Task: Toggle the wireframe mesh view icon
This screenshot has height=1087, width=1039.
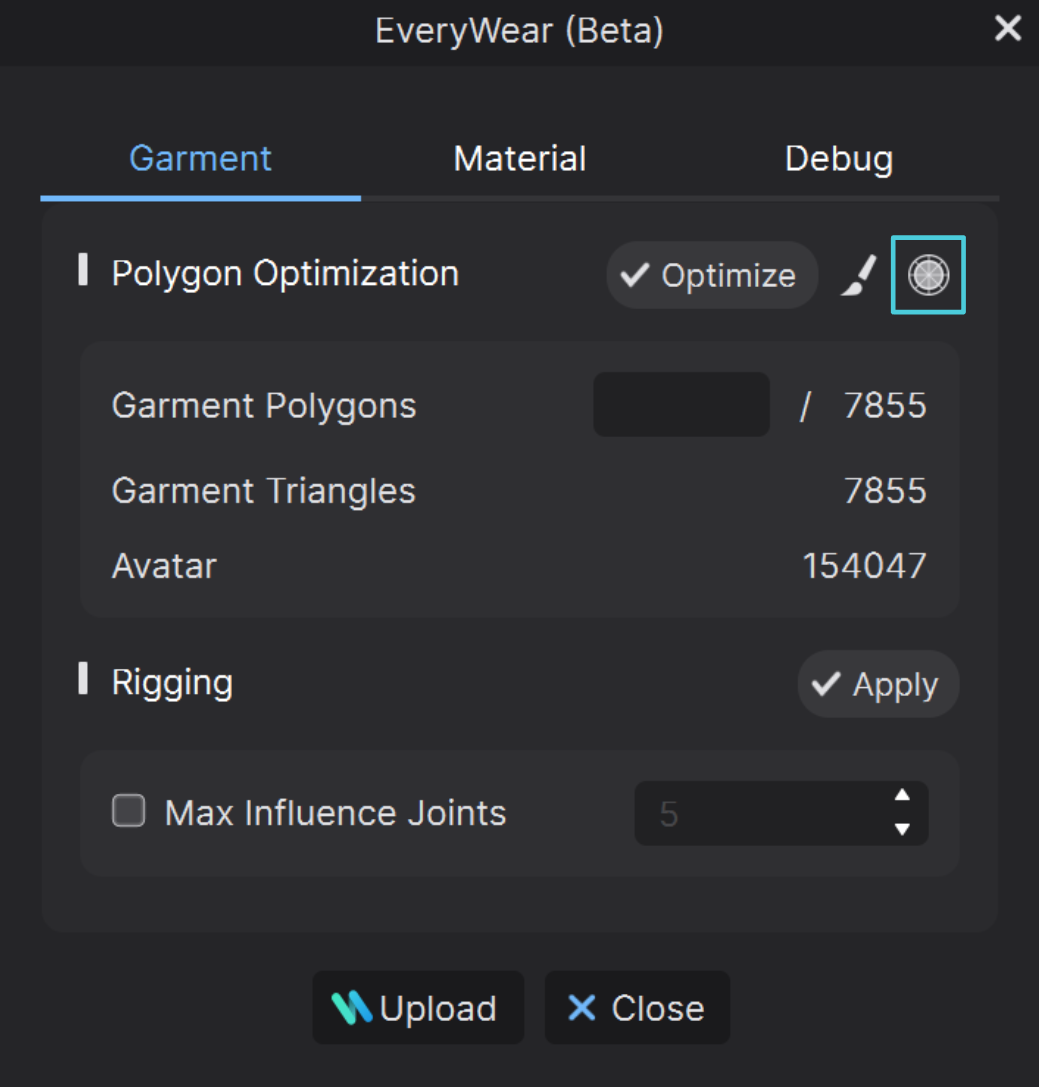Action: [928, 275]
